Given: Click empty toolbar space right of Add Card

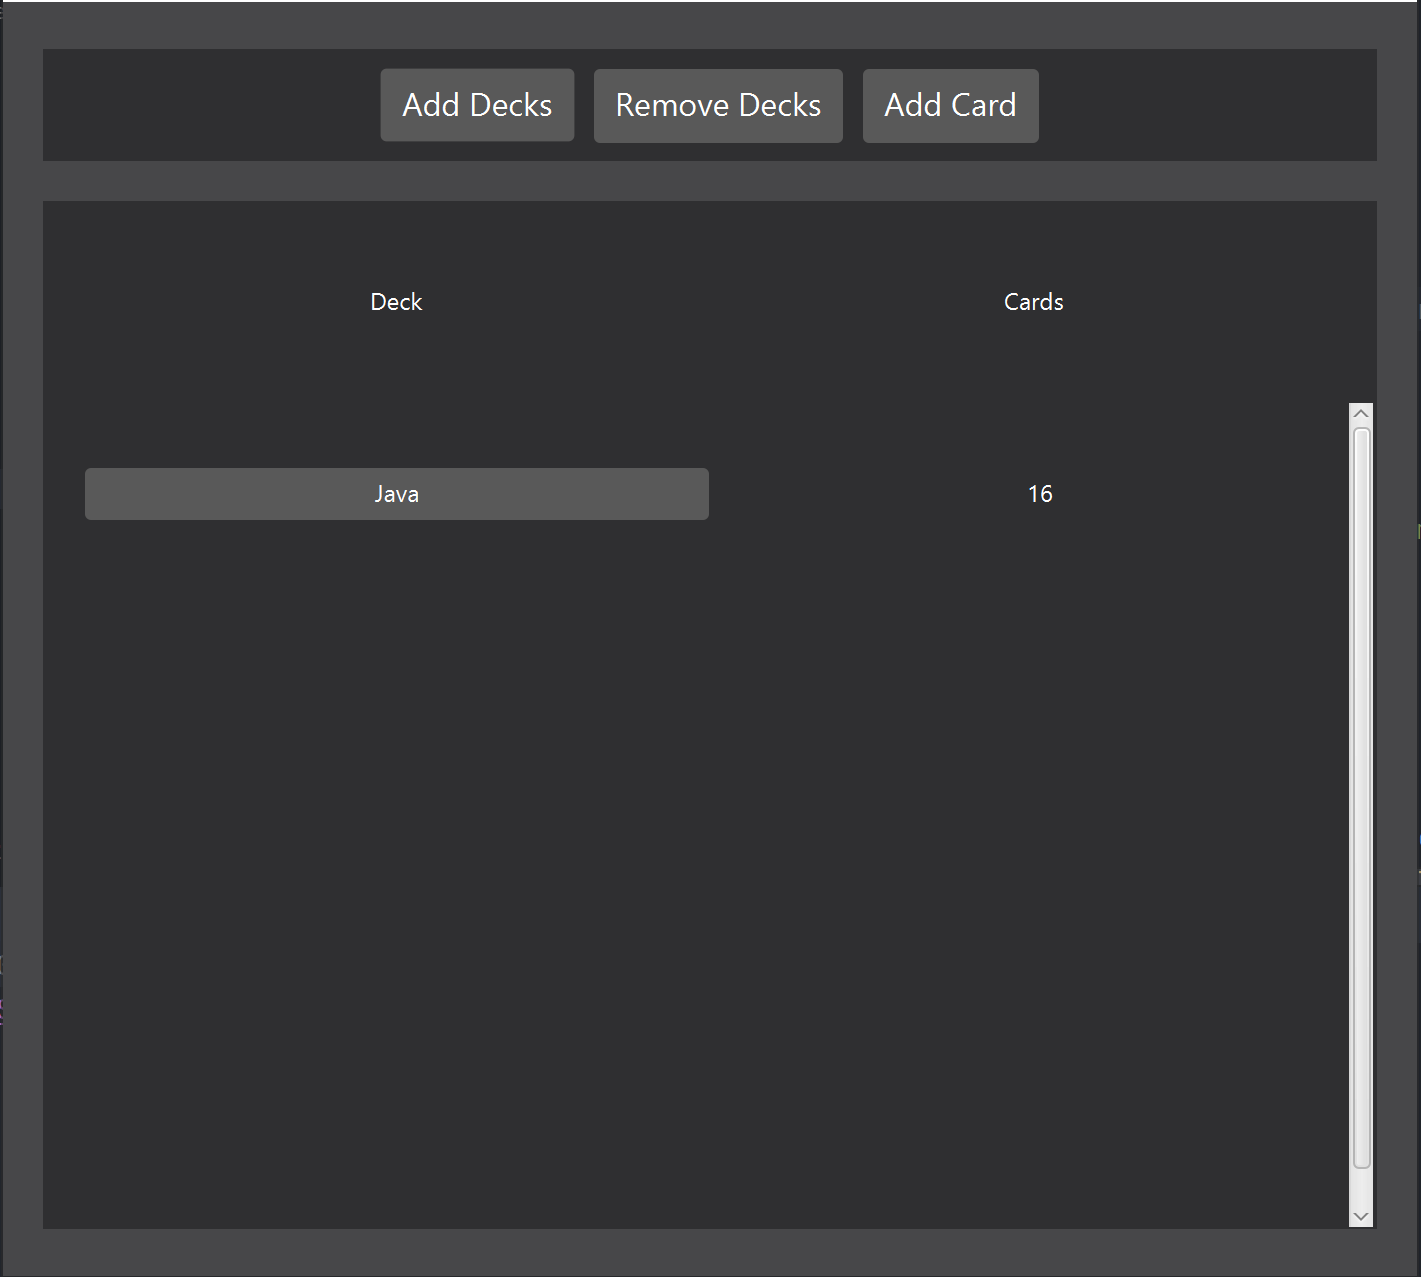Looking at the screenshot, I should click(x=1200, y=105).
